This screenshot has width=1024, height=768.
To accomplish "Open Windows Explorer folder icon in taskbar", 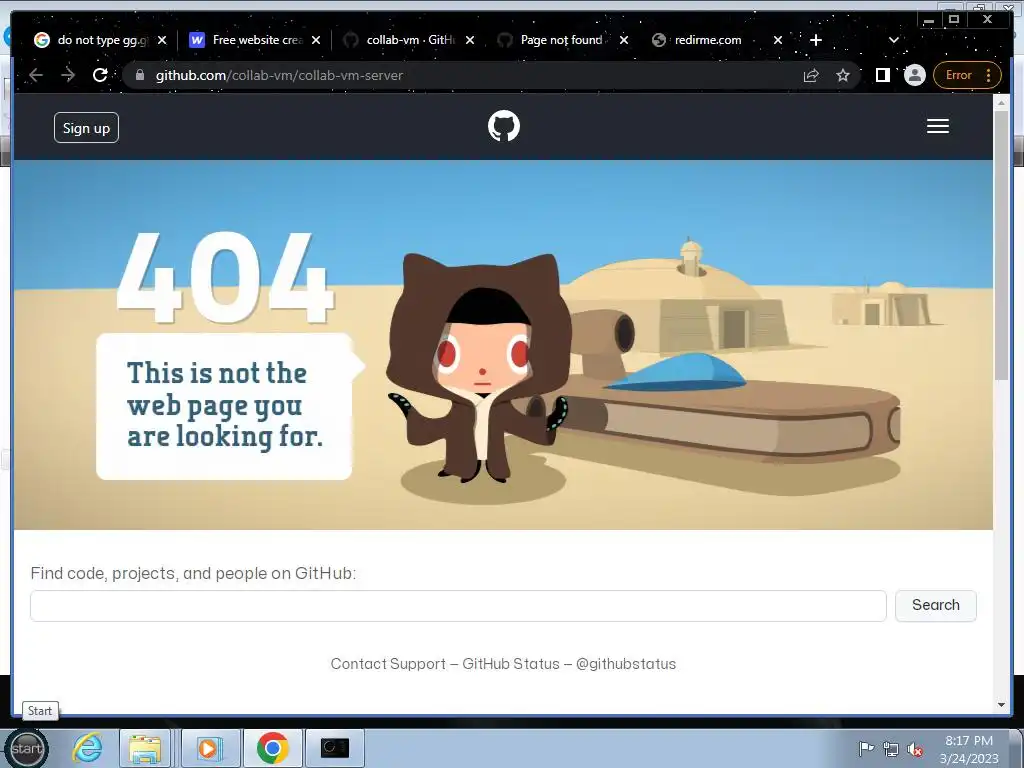I will [x=145, y=748].
